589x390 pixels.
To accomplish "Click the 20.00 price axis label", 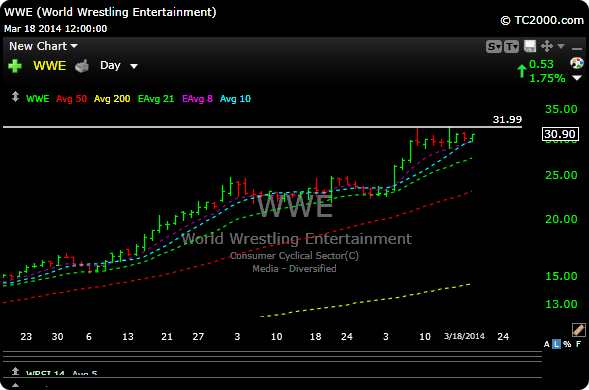I will 561,219.
